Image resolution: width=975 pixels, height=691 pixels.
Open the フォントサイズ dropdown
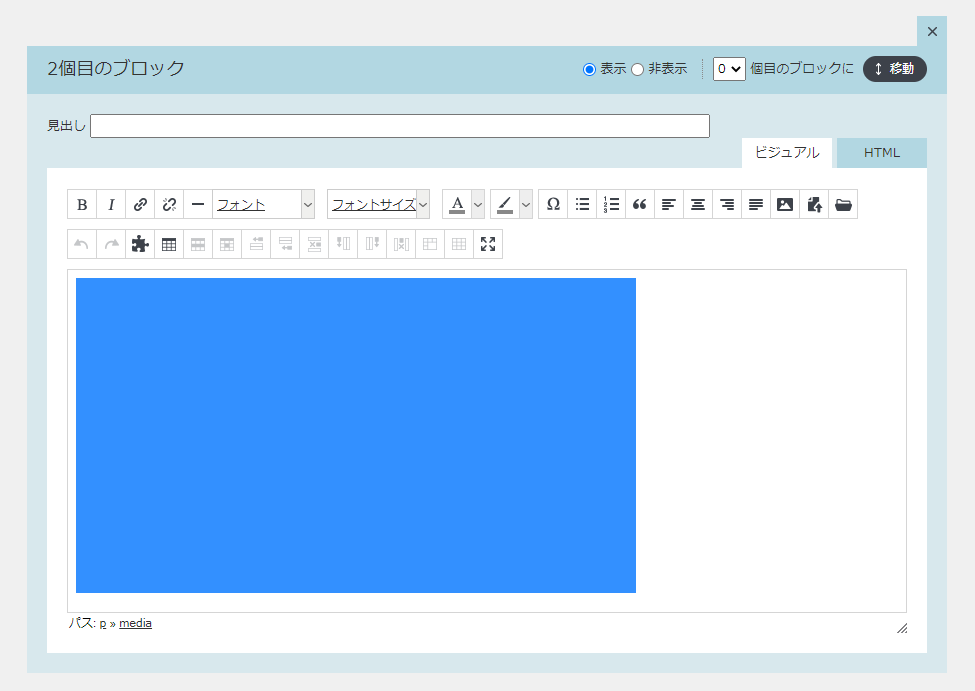coord(378,204)
